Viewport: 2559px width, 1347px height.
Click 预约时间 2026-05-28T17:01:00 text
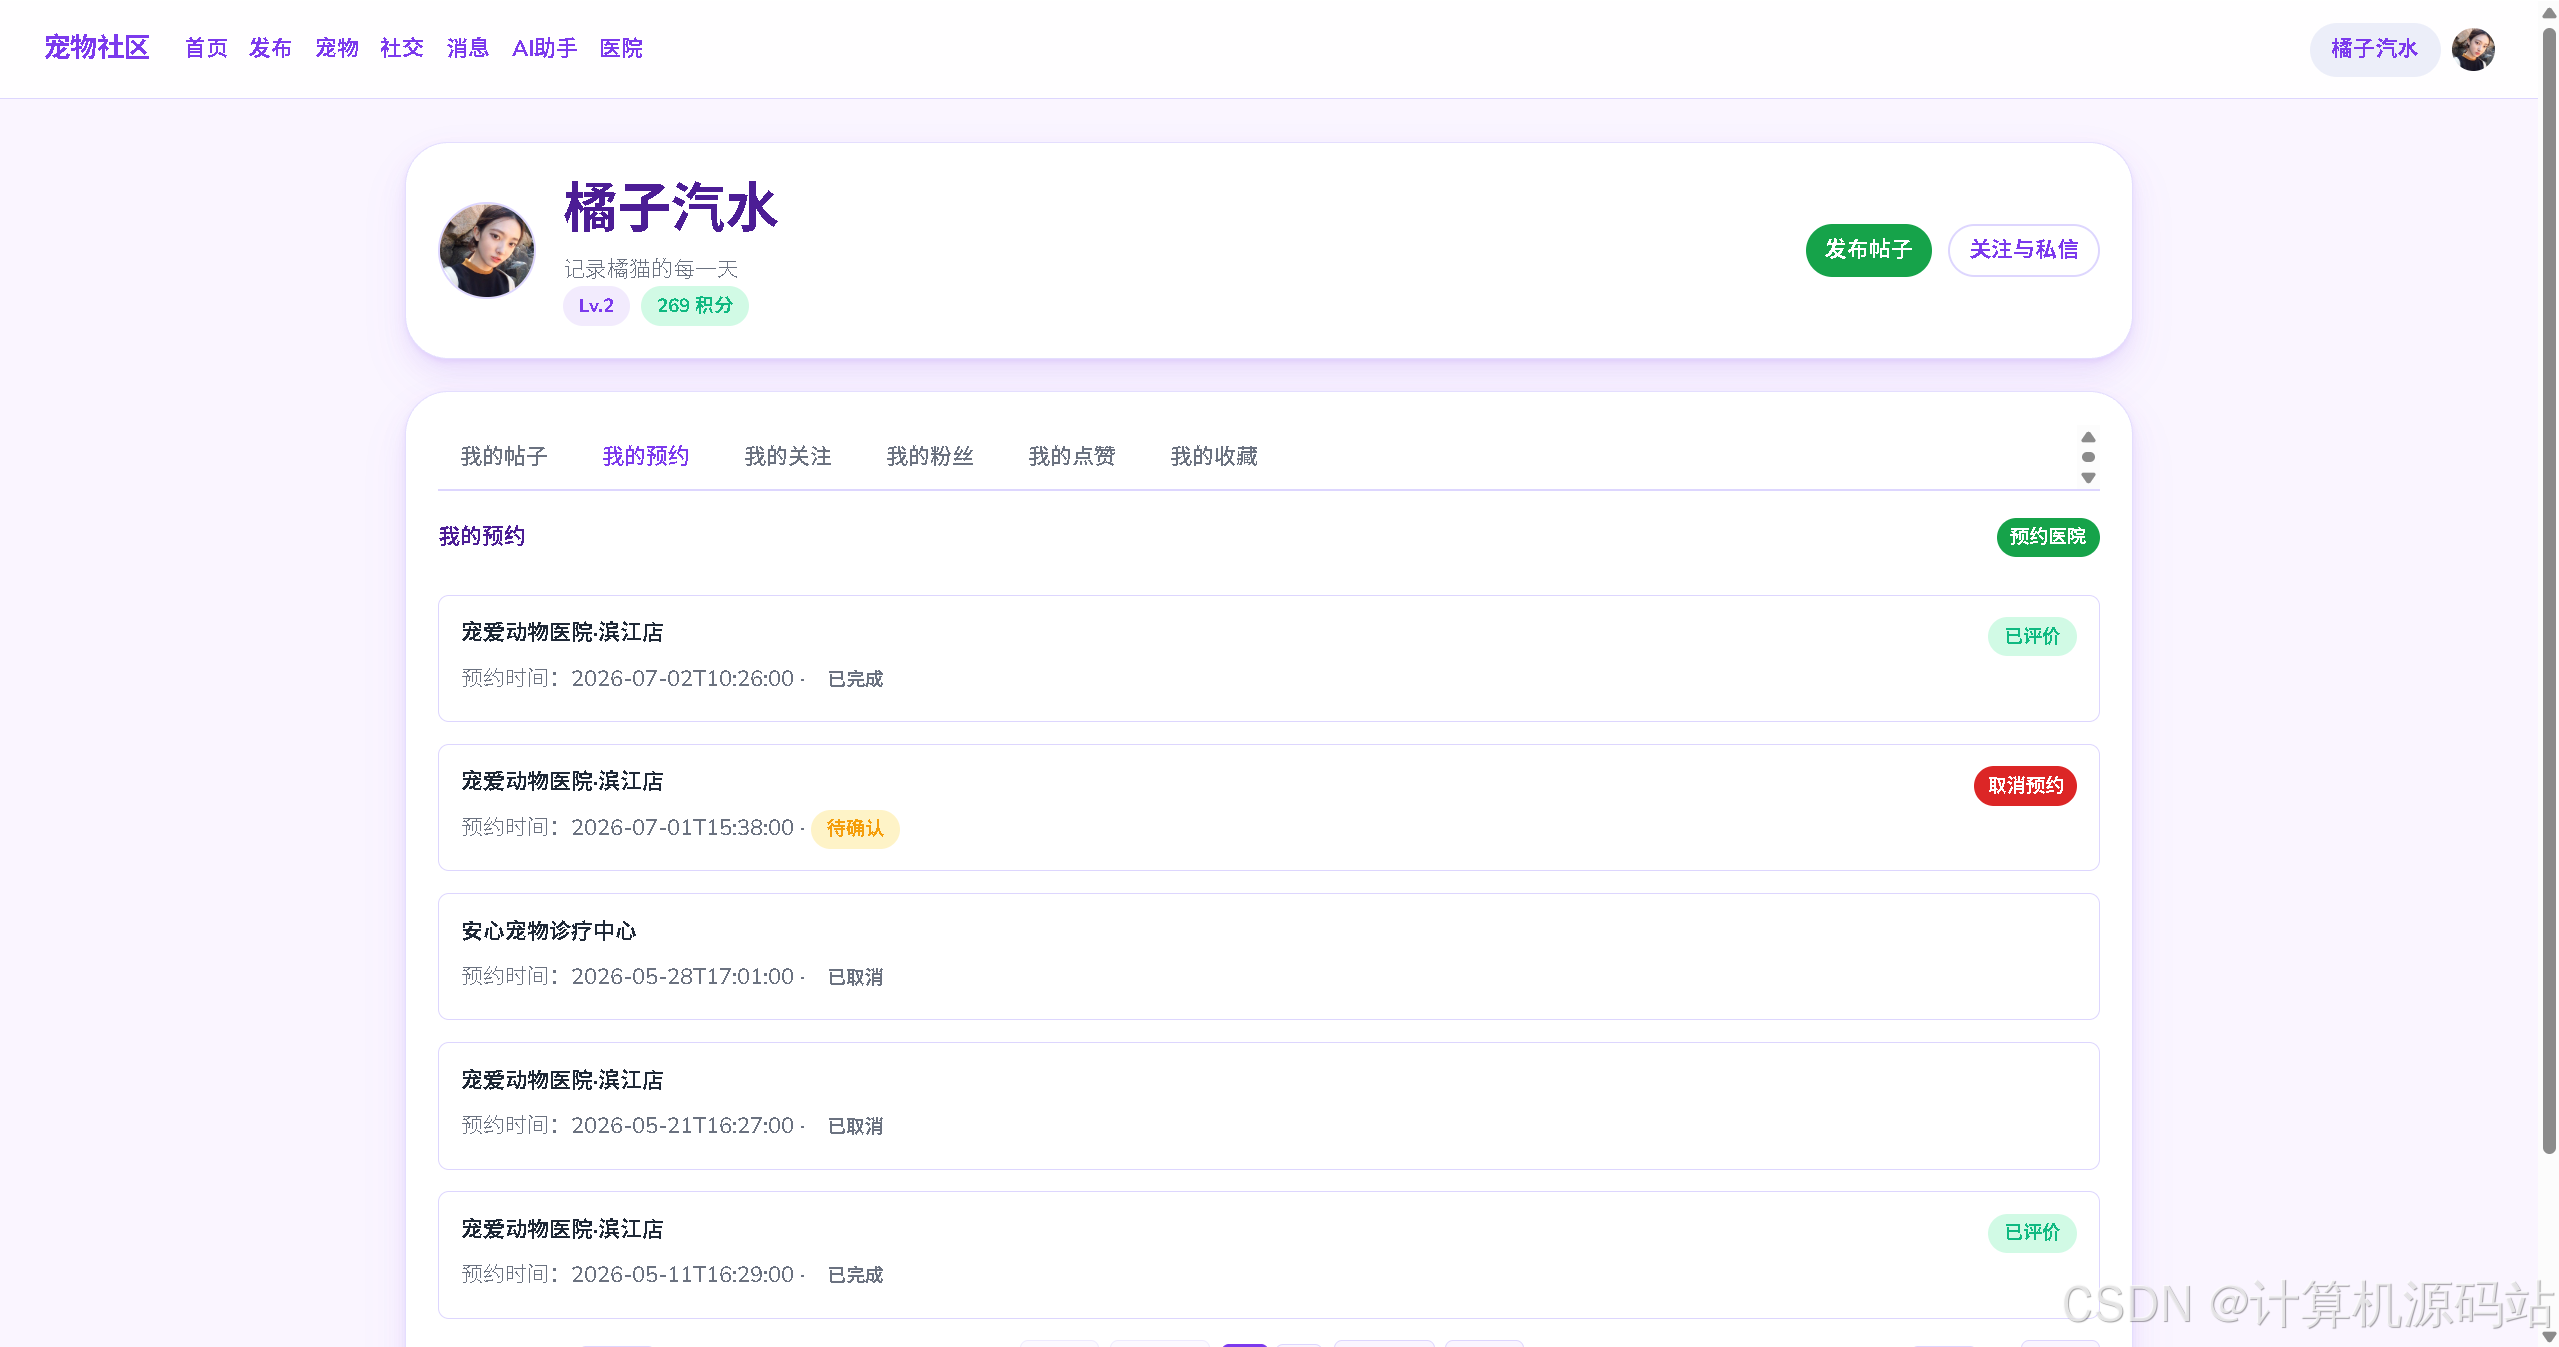[x=628, y=977]
